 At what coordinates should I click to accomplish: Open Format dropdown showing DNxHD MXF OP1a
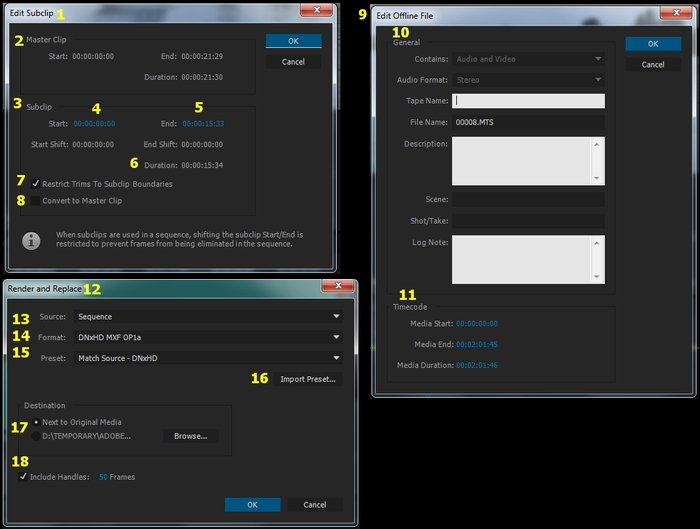pyautogui.click(x=209, y=337)
